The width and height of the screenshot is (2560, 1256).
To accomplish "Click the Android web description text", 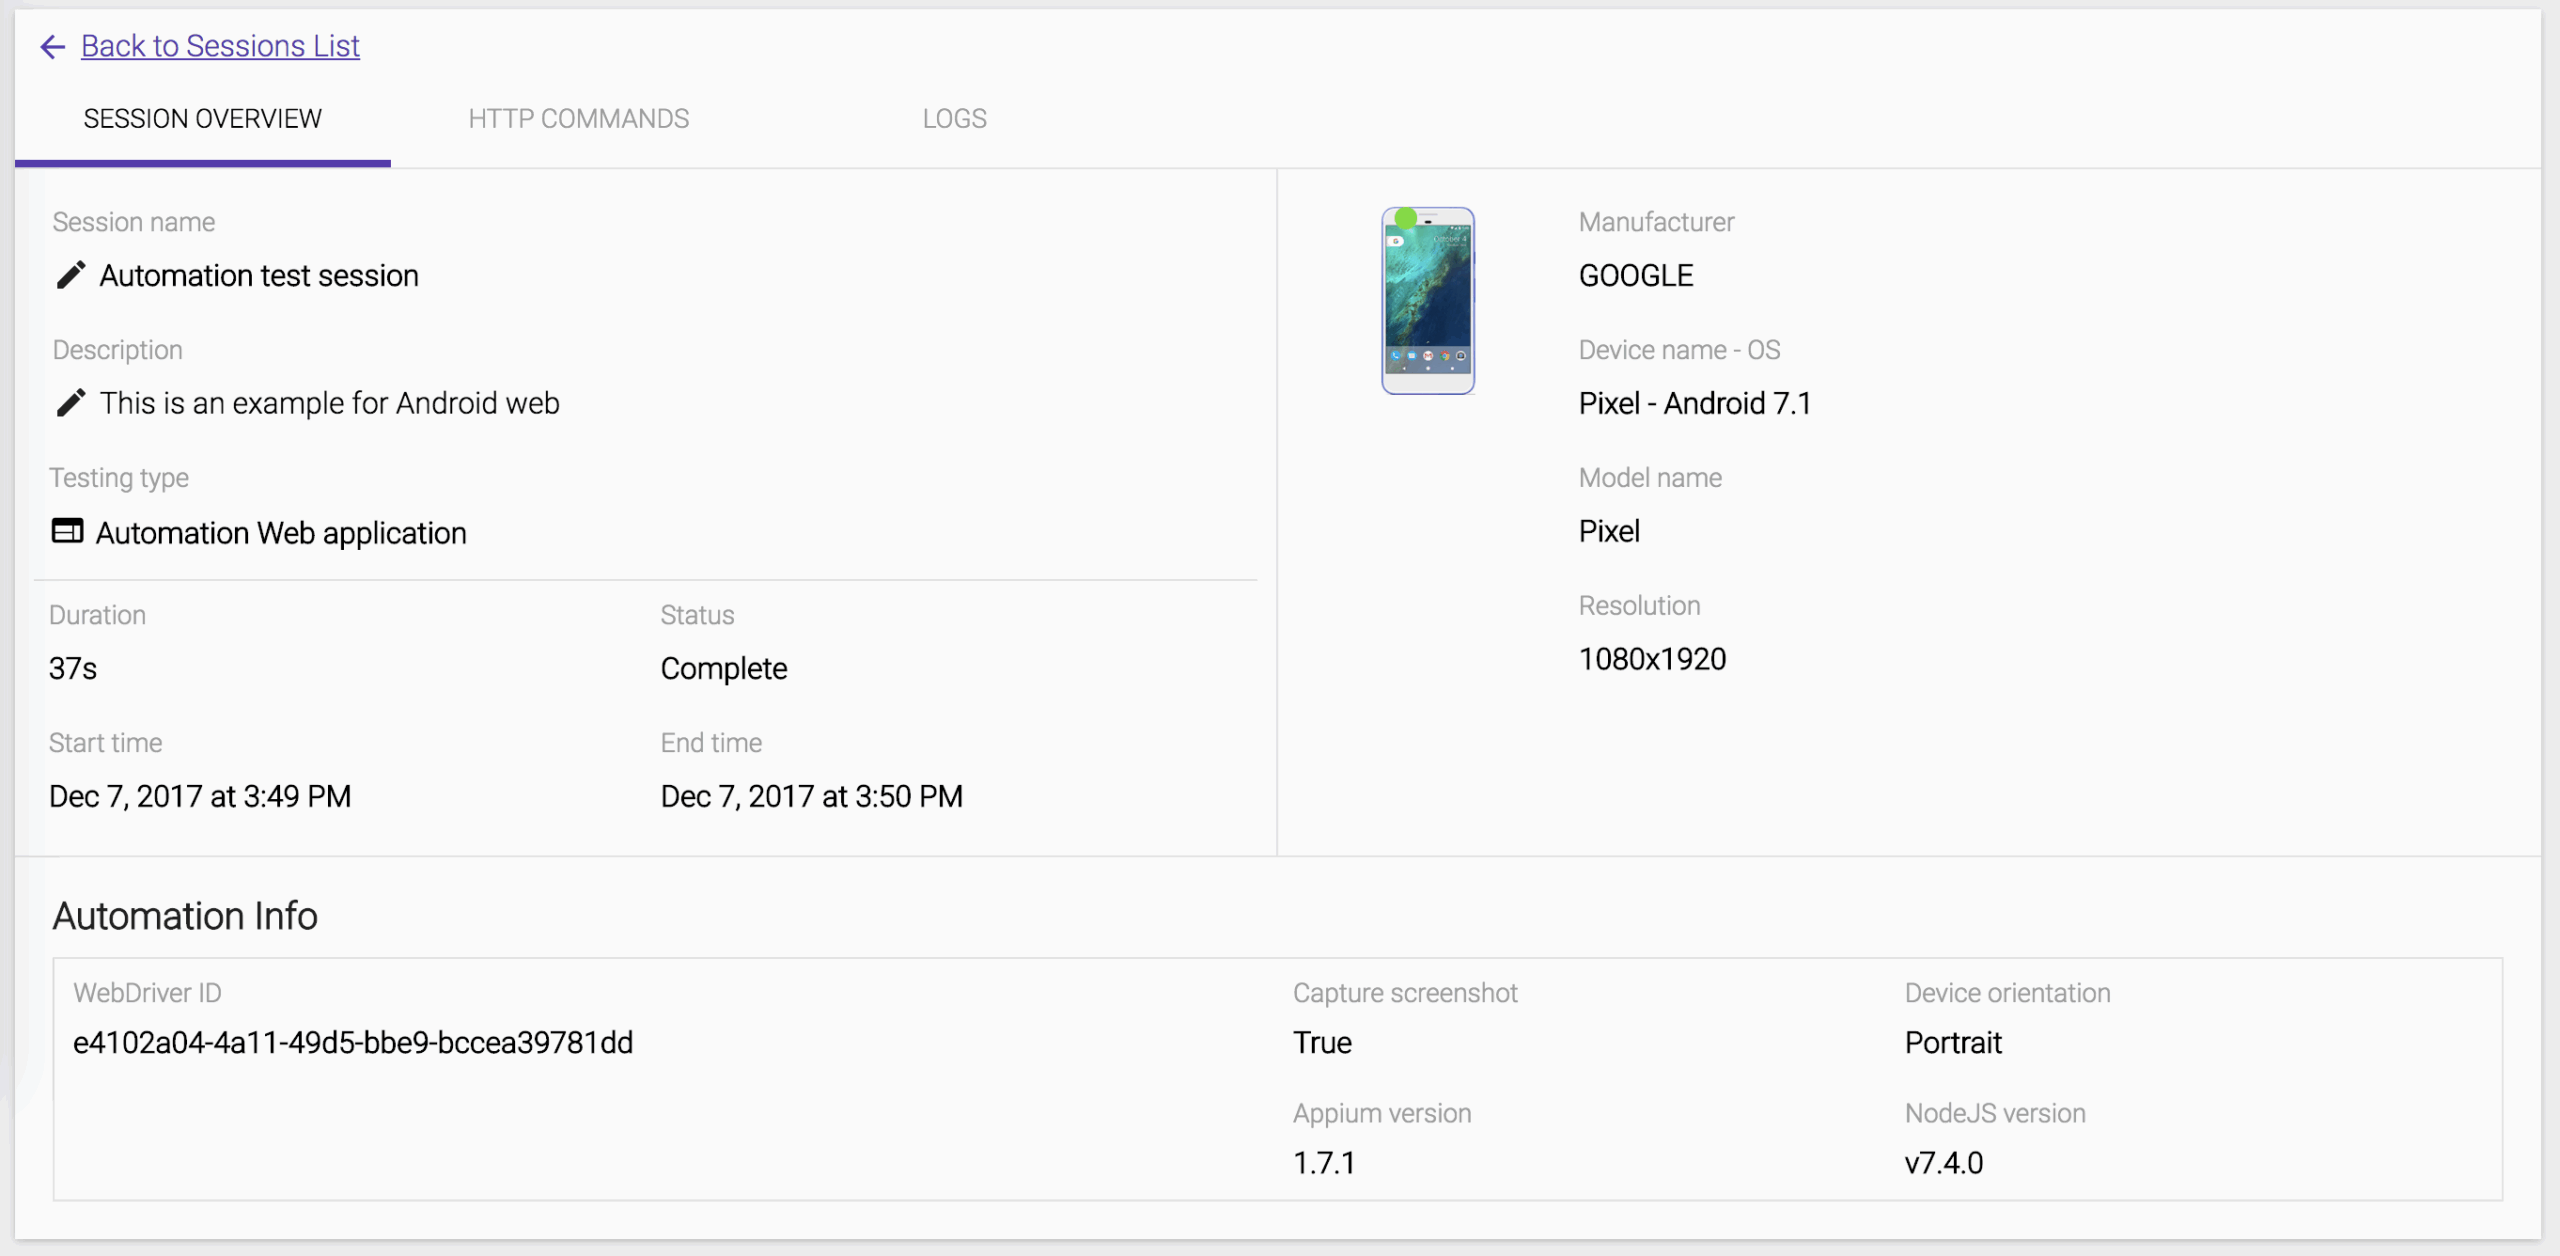I will [x=329, y=403].
